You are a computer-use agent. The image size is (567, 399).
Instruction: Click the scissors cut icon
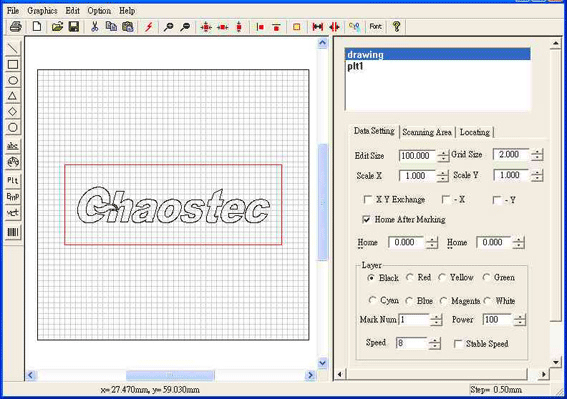coord(95,27)
